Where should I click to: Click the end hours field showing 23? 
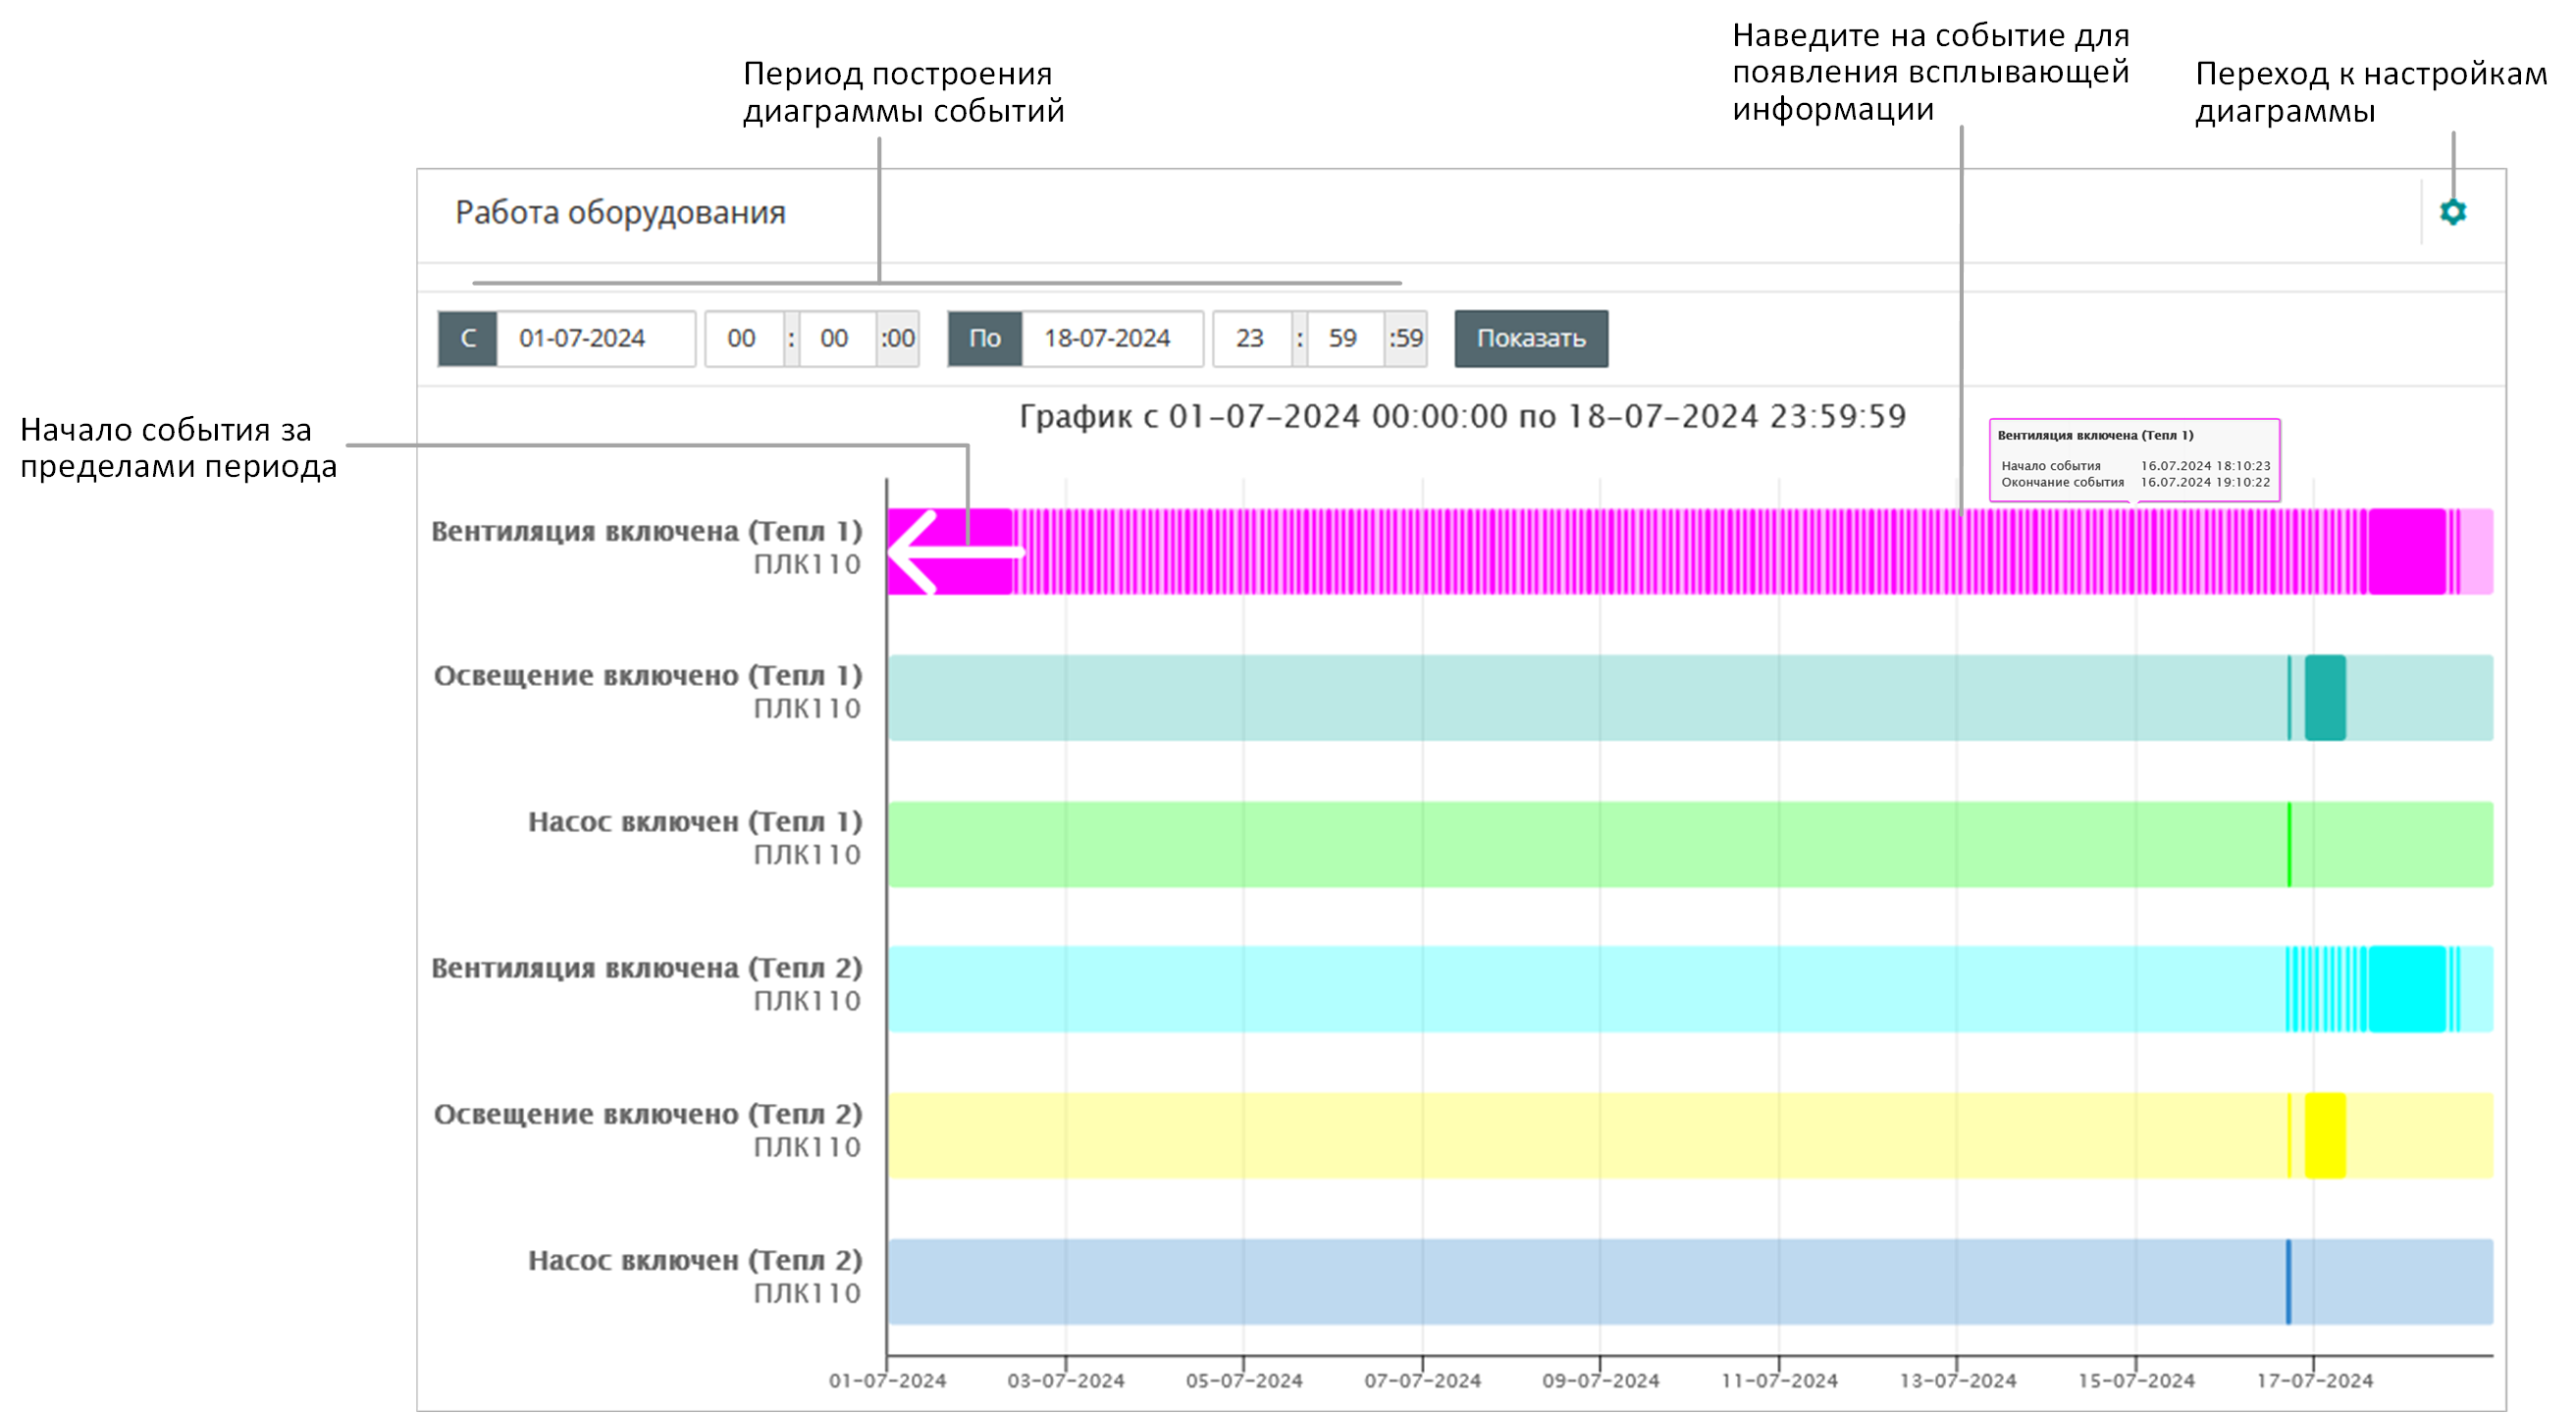pos(1250,338)
